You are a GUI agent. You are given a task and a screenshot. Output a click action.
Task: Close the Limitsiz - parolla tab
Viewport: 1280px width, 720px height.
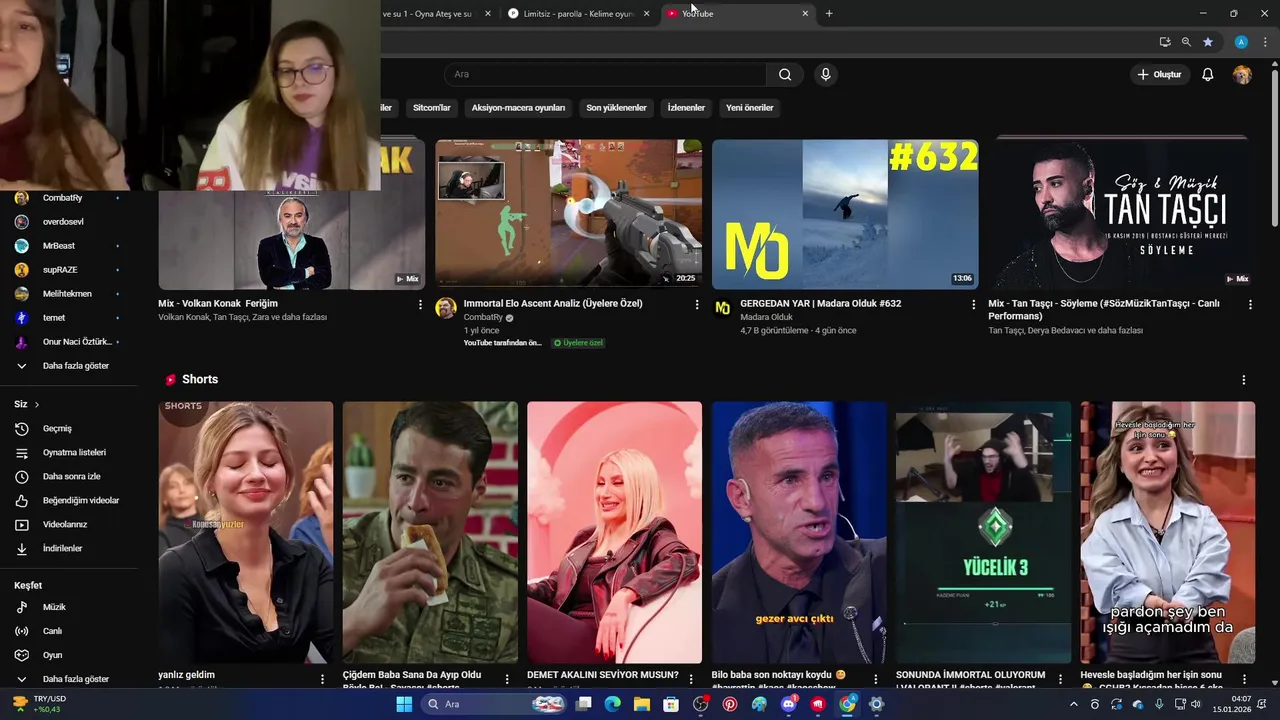[x=646, y=14]
